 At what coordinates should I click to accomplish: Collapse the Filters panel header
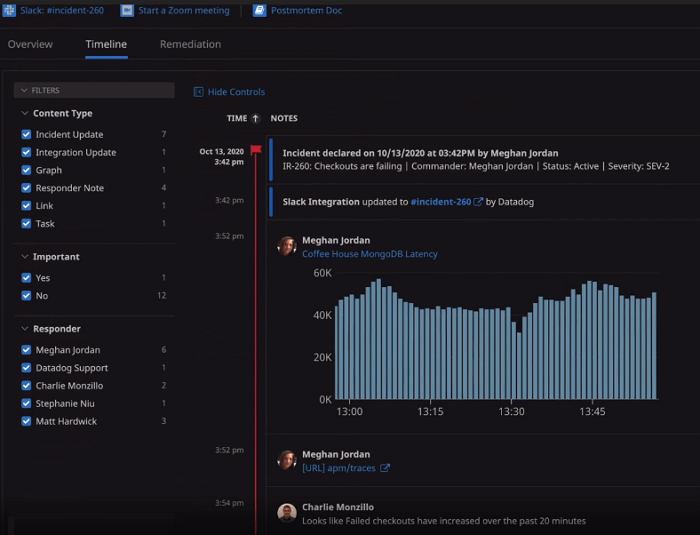(x=23, y=90)
